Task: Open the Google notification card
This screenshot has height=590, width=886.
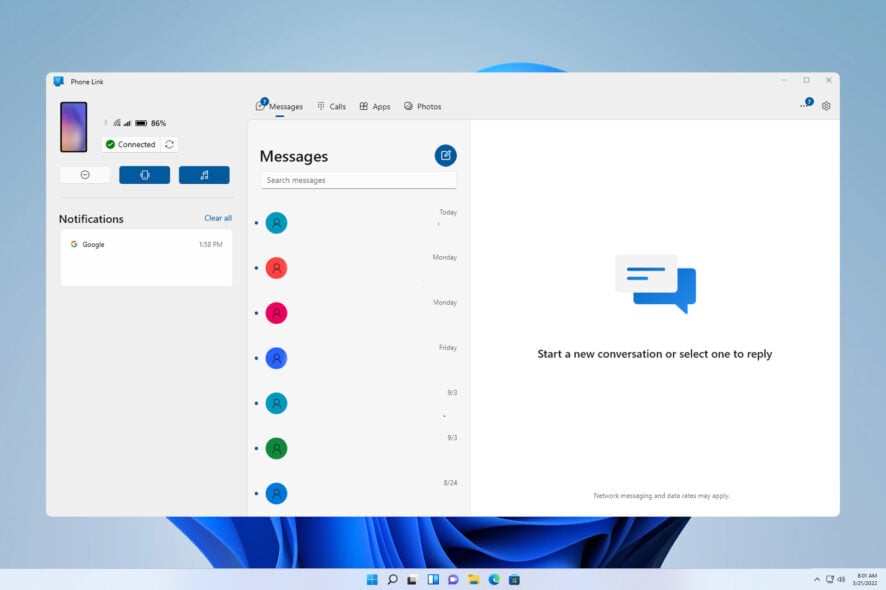Action: [146, 258]
